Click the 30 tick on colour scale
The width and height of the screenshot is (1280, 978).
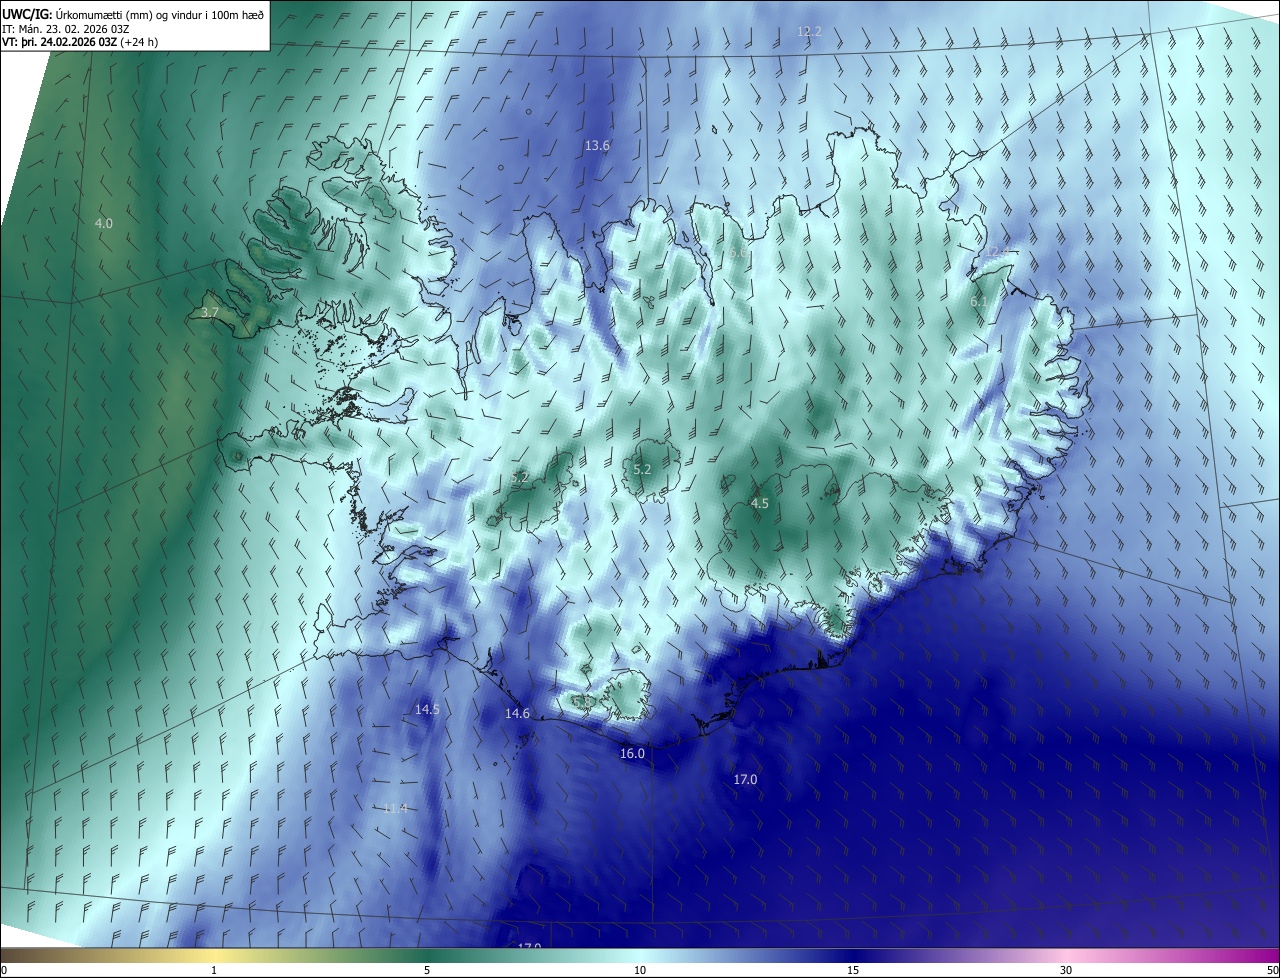1066,970
